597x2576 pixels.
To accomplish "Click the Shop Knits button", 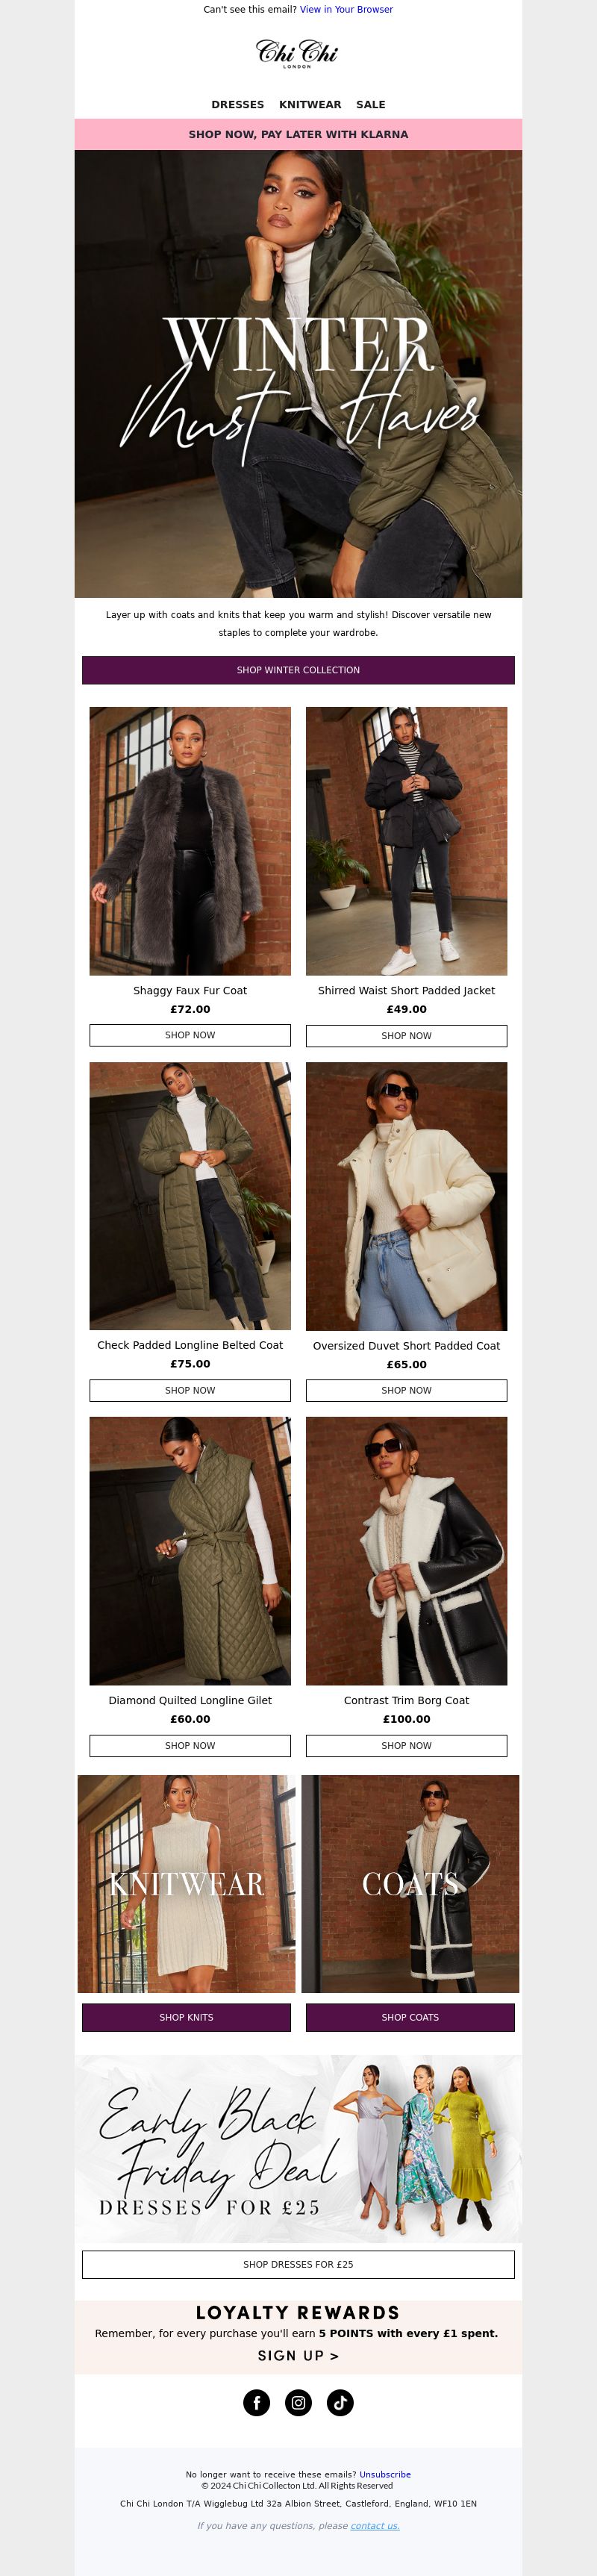I will [186, 2017].
